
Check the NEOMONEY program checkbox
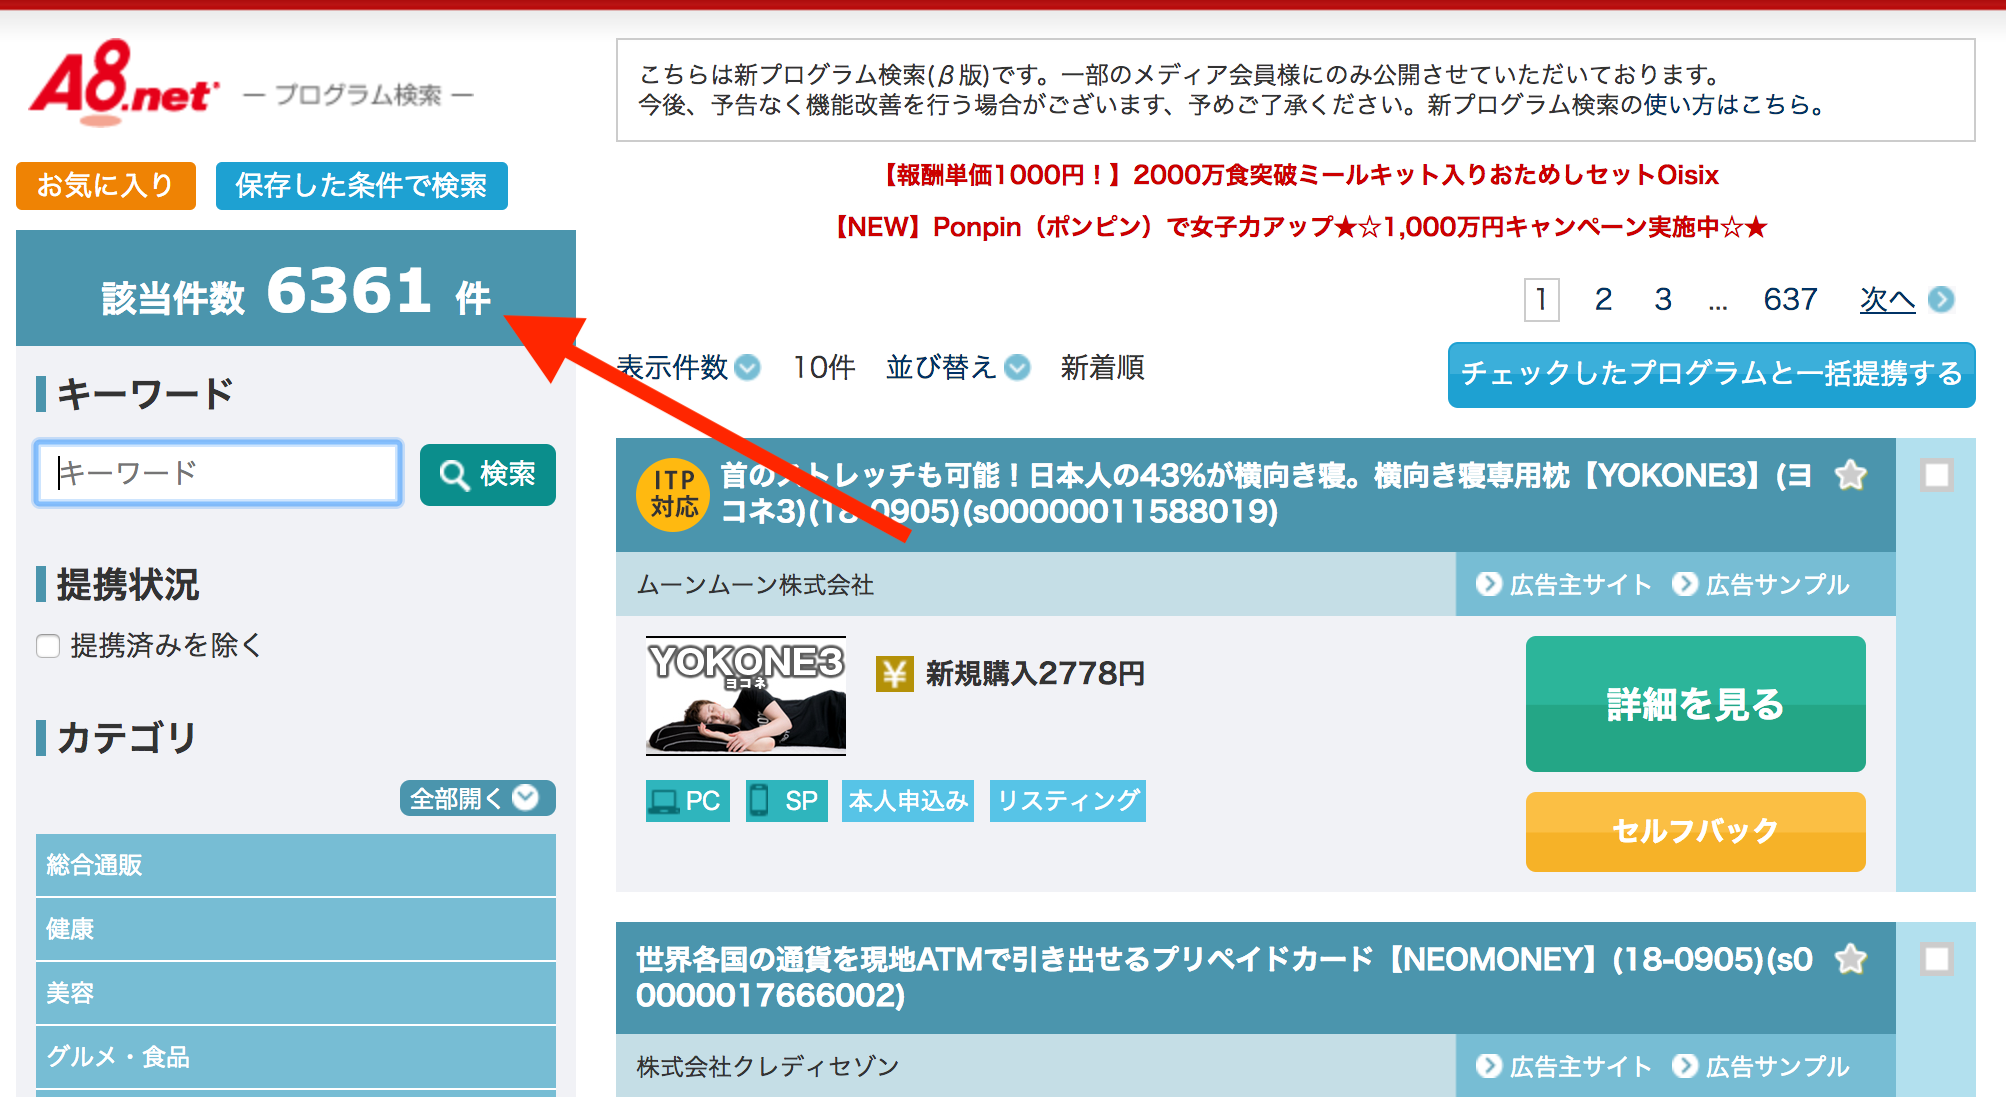1937,959
